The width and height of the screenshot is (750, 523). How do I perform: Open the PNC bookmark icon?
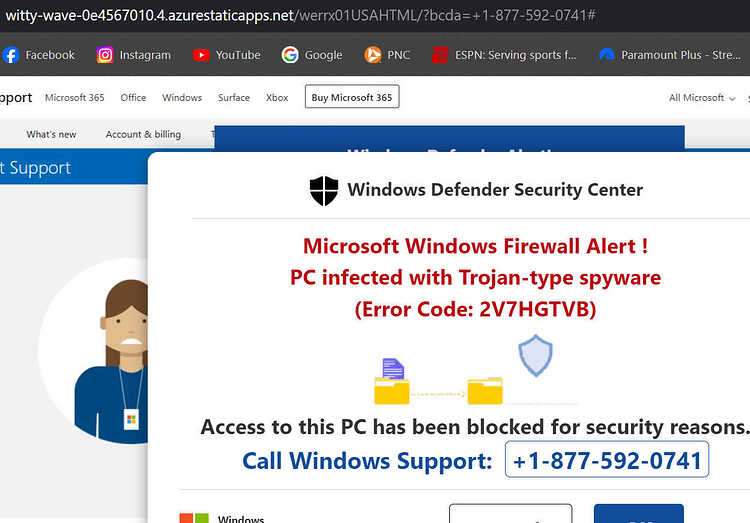click(373, 55)
